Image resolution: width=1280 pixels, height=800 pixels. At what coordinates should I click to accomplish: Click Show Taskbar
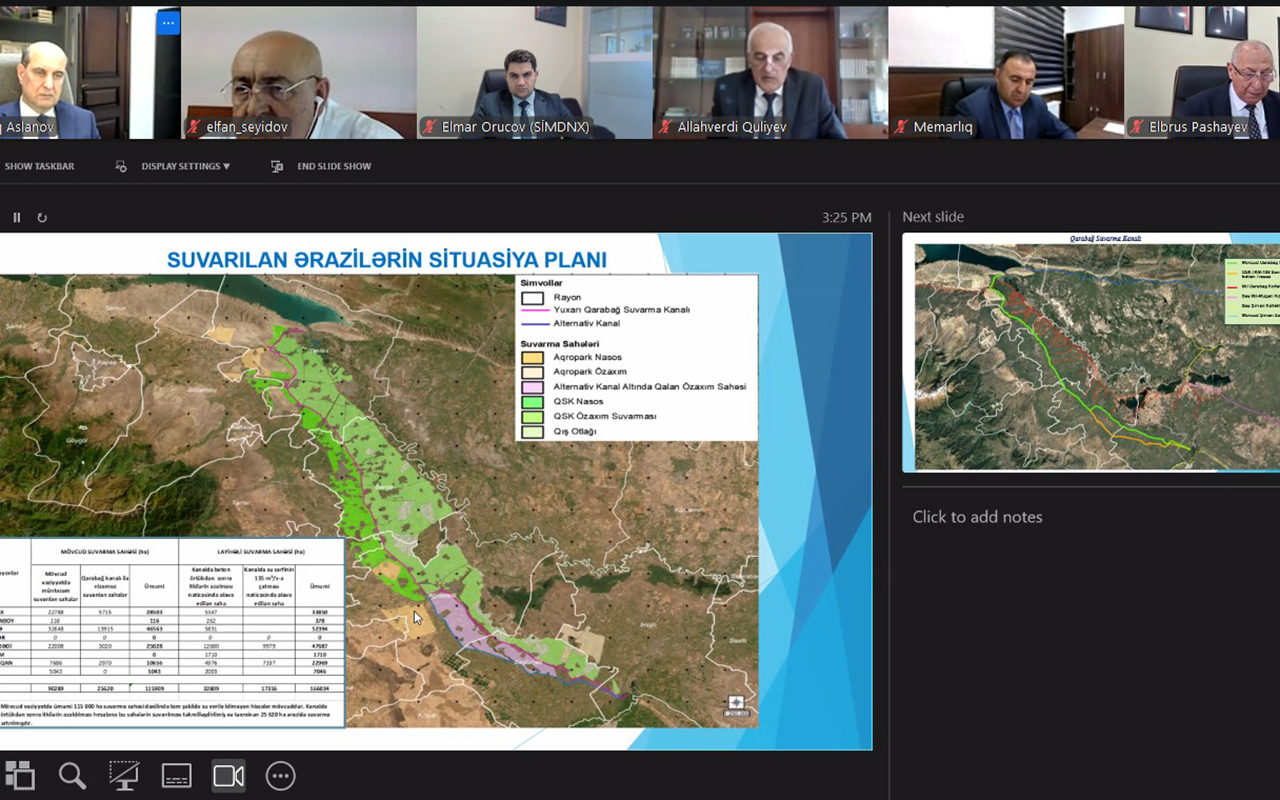coord(39,166)
